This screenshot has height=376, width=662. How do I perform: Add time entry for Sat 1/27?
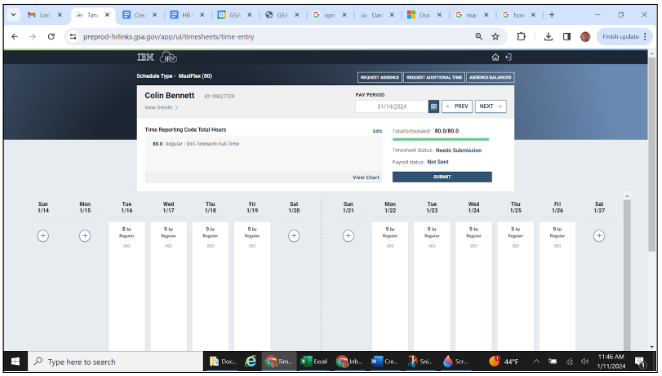coord(599,236)
